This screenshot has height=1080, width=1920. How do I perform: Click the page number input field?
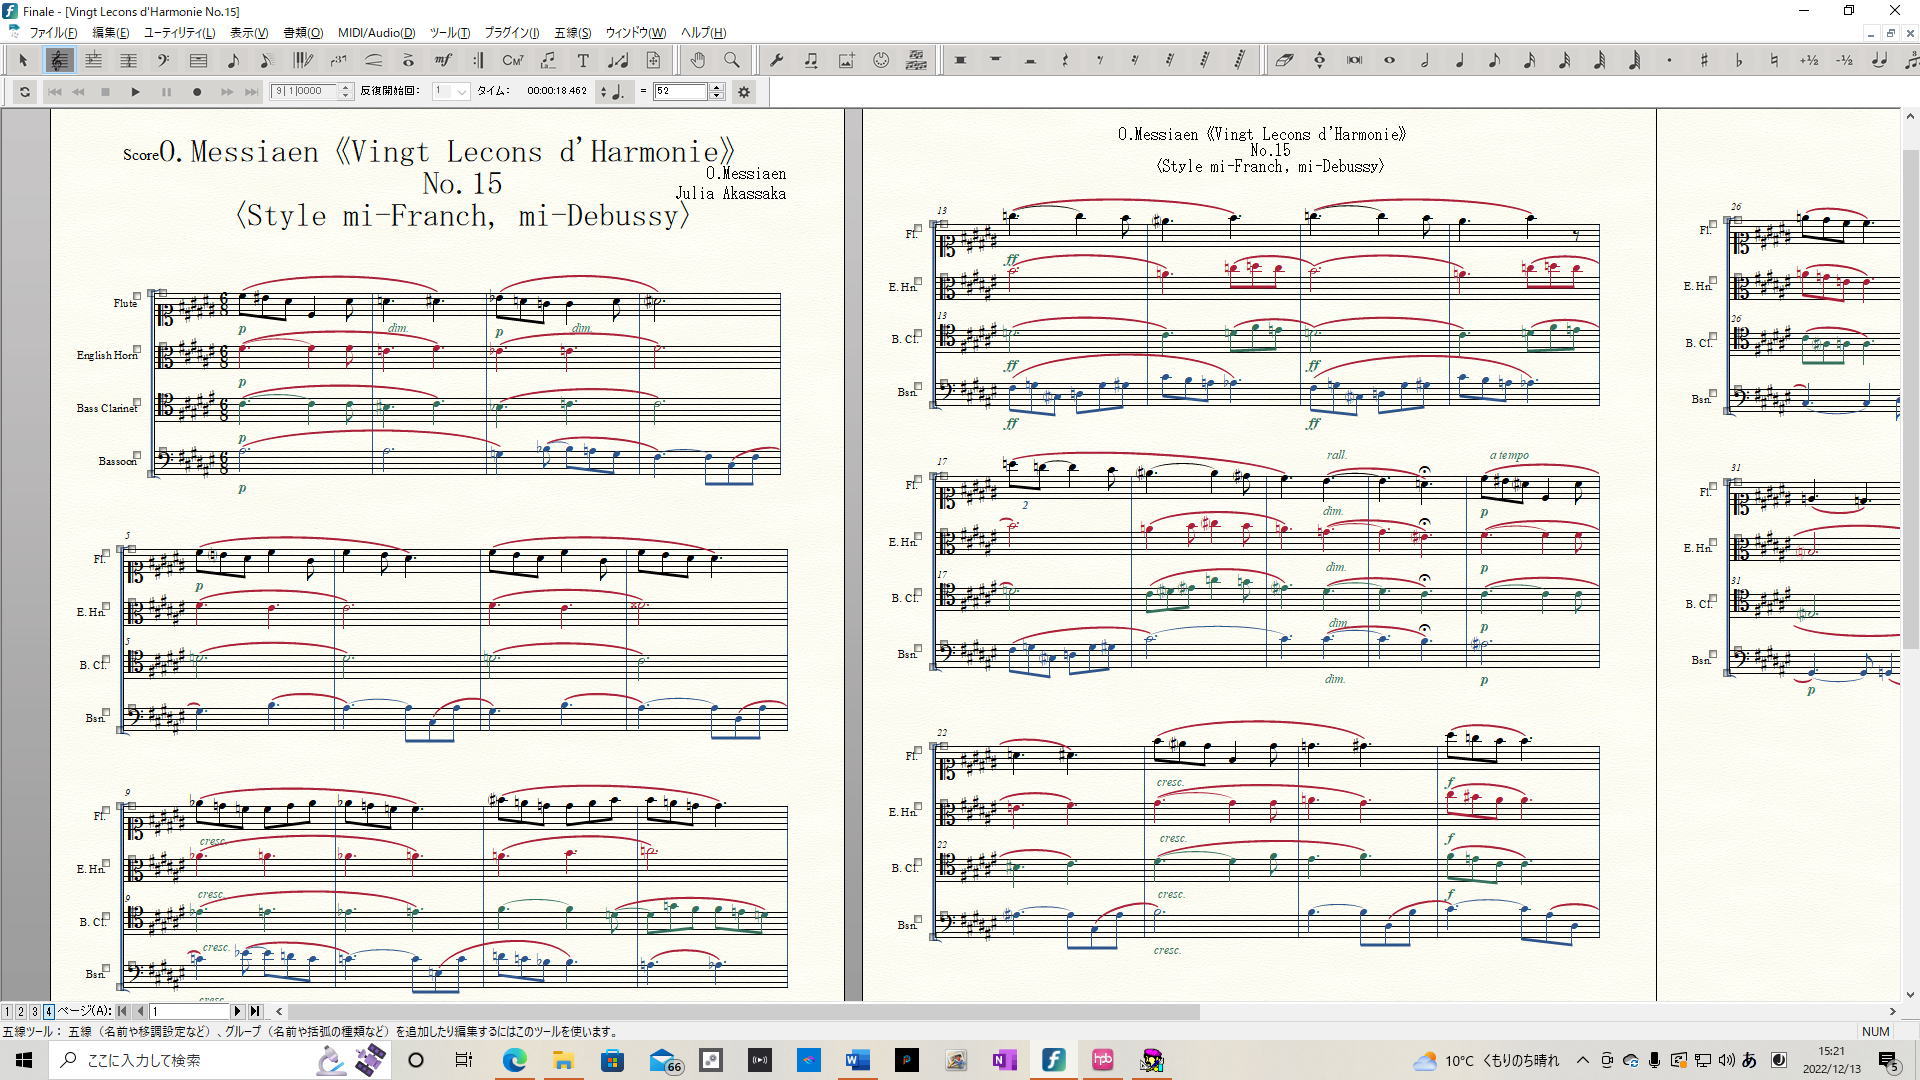[x=189, y=1011]
